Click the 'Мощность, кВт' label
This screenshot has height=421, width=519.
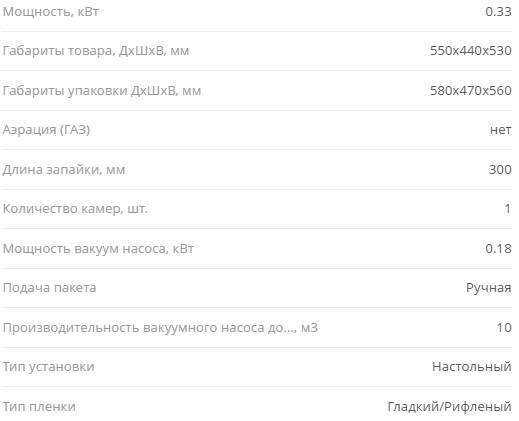point(51,12)
